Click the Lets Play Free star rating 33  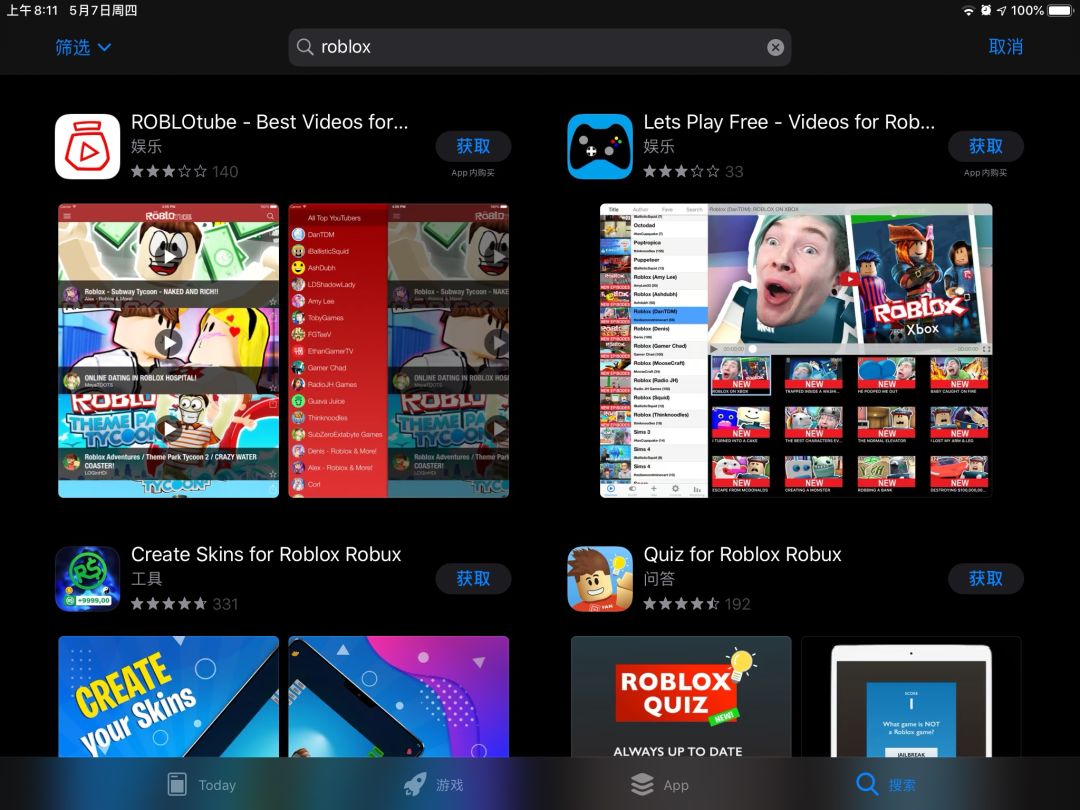point(694,172)
